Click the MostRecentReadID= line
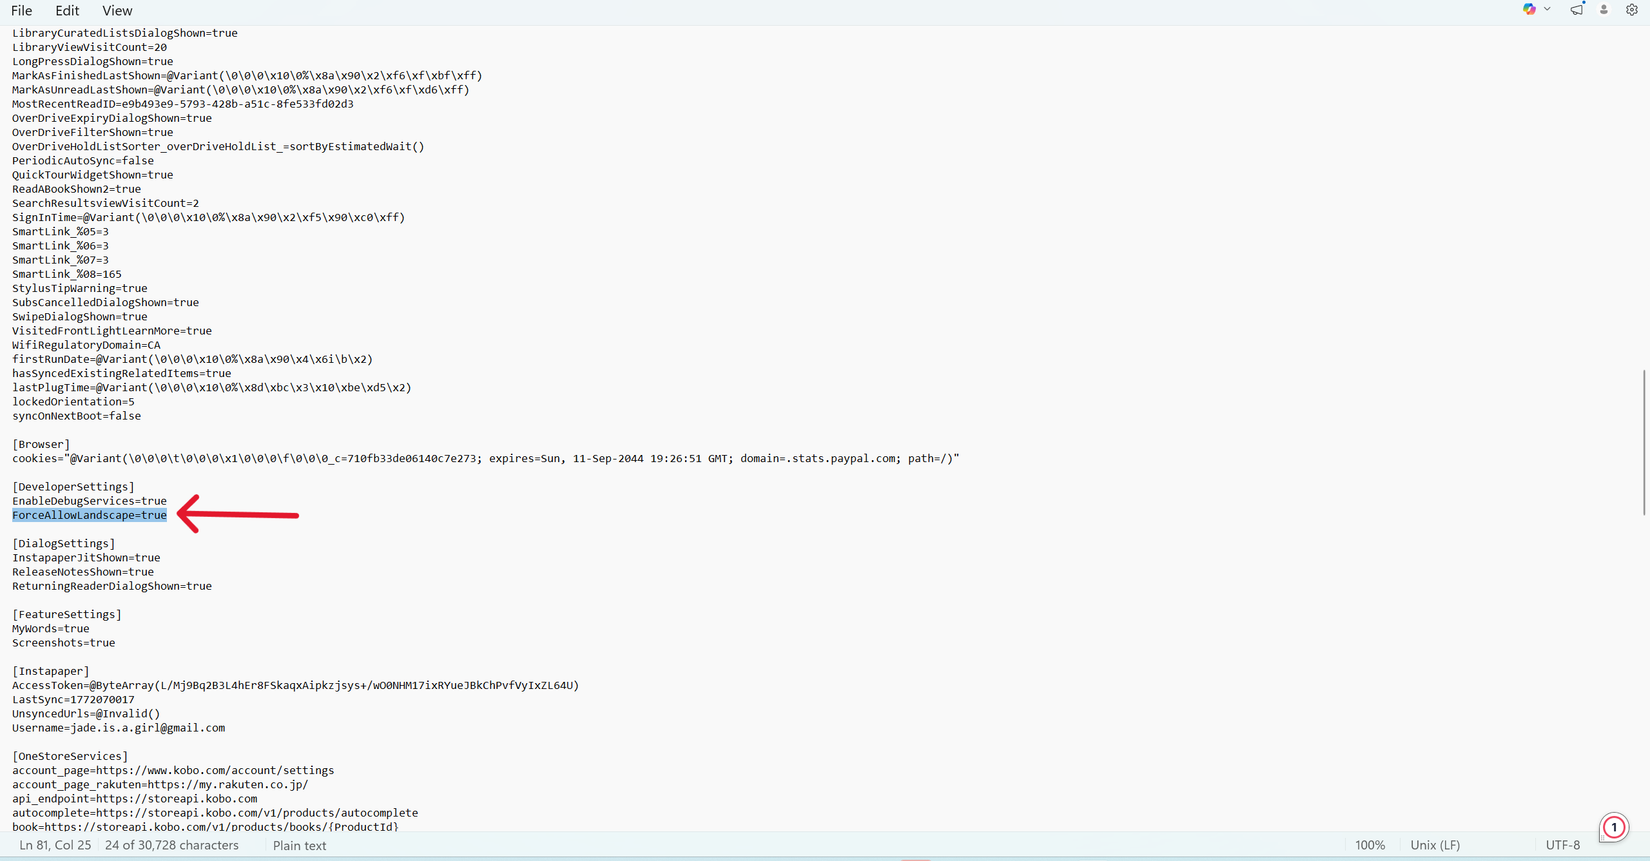Screen dimensions: 1650x861 click(x=182, y=104)
